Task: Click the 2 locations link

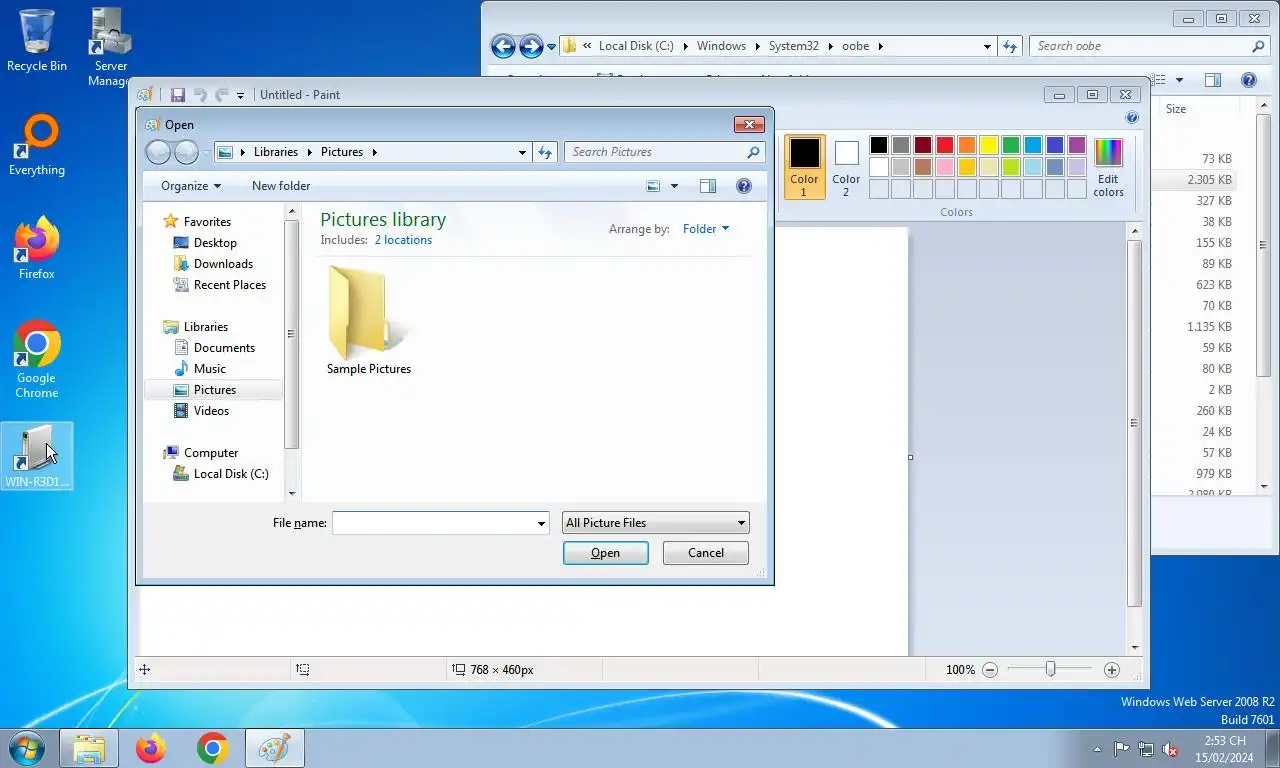Action: 403,240
